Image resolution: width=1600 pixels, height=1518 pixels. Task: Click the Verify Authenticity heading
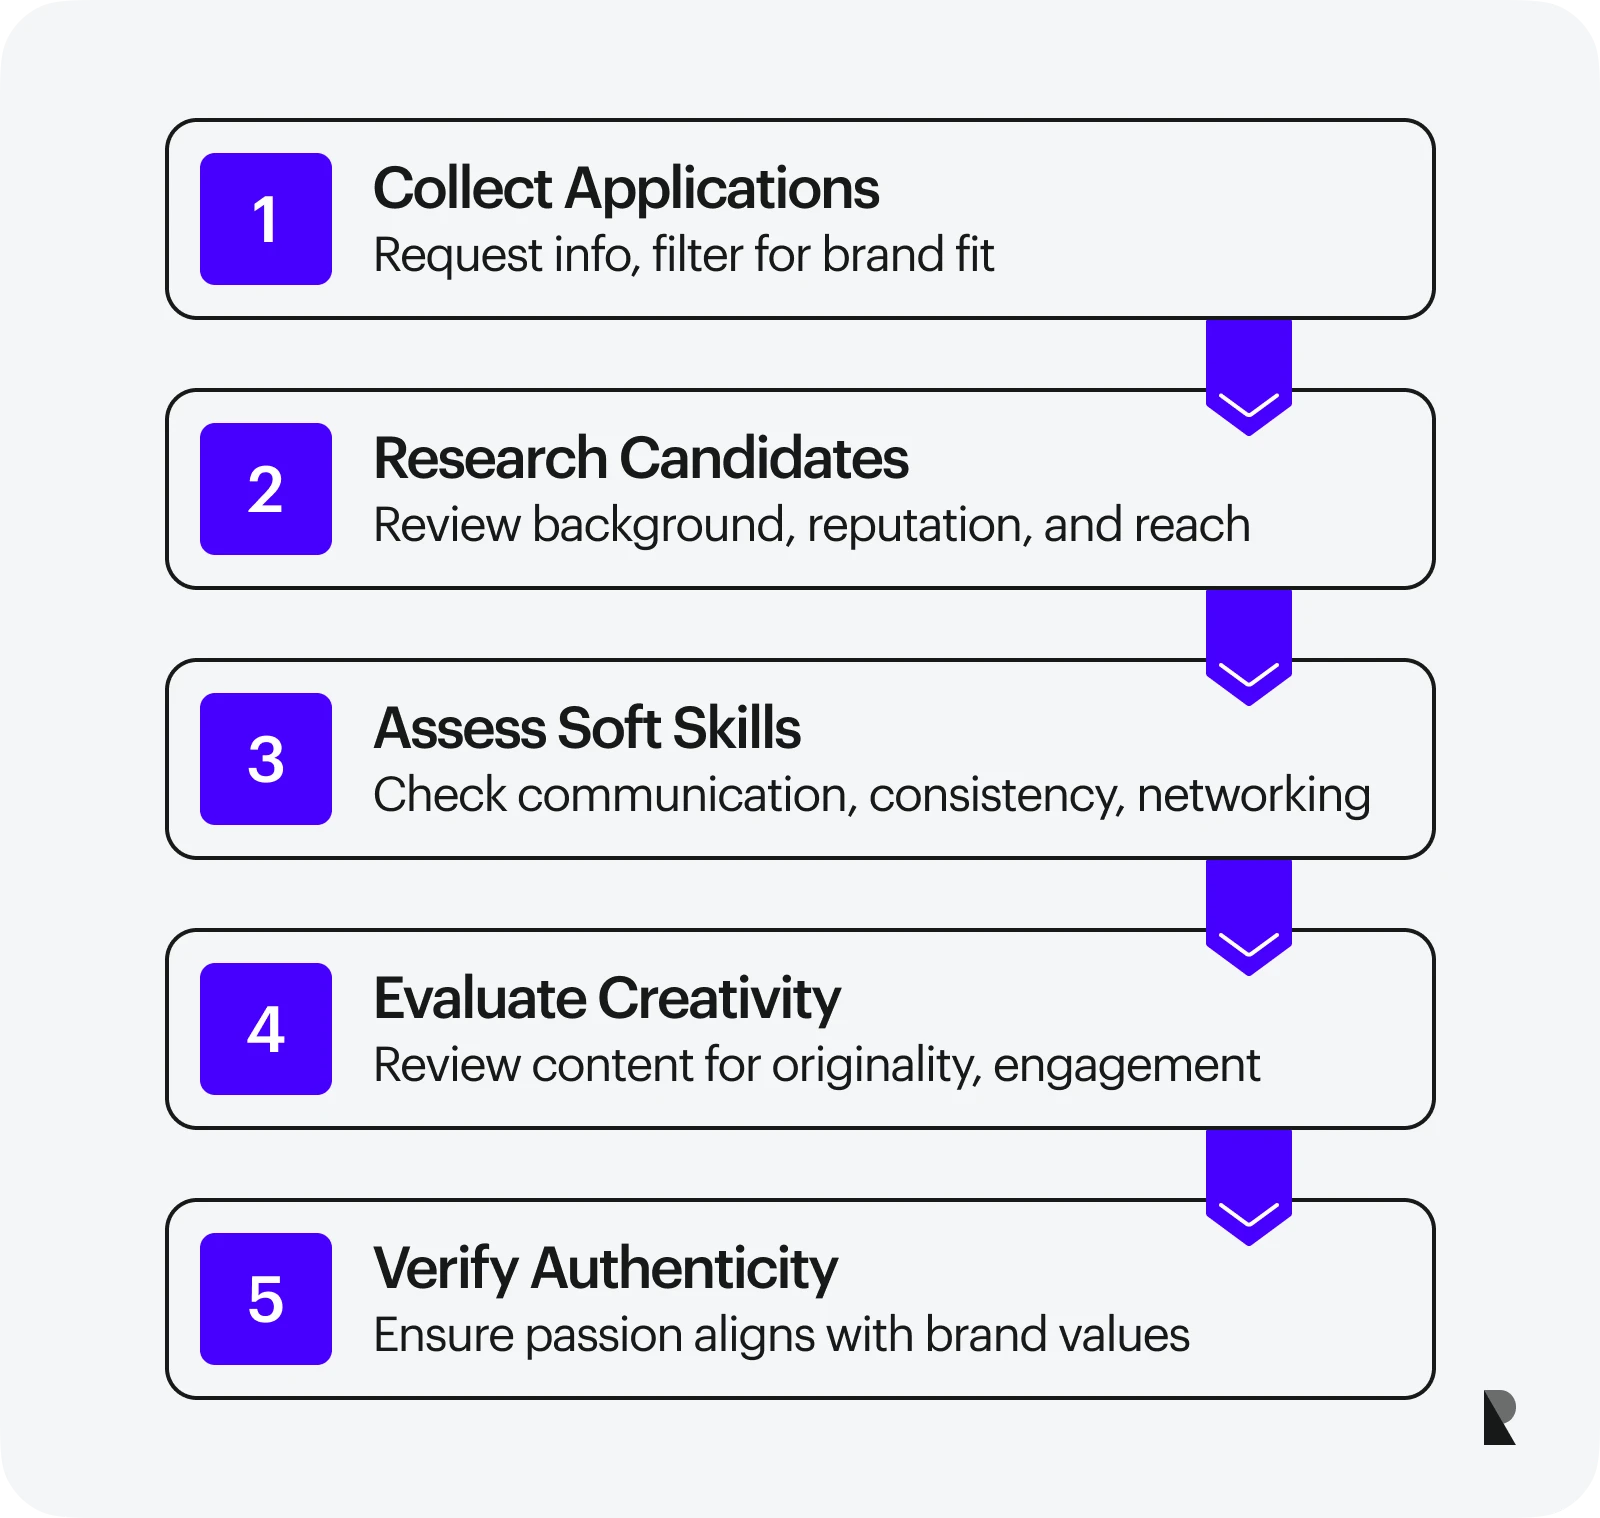point(605,1269)
